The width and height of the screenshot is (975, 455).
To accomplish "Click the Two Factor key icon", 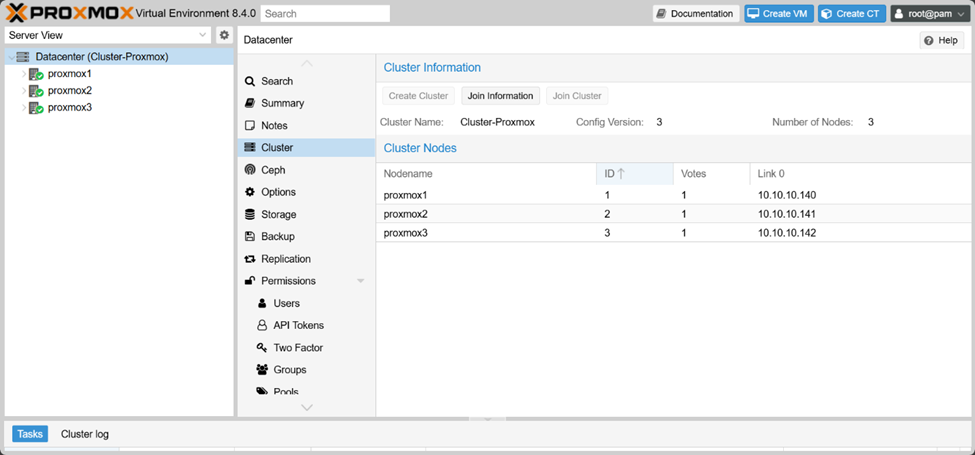I will coord(262,348).
